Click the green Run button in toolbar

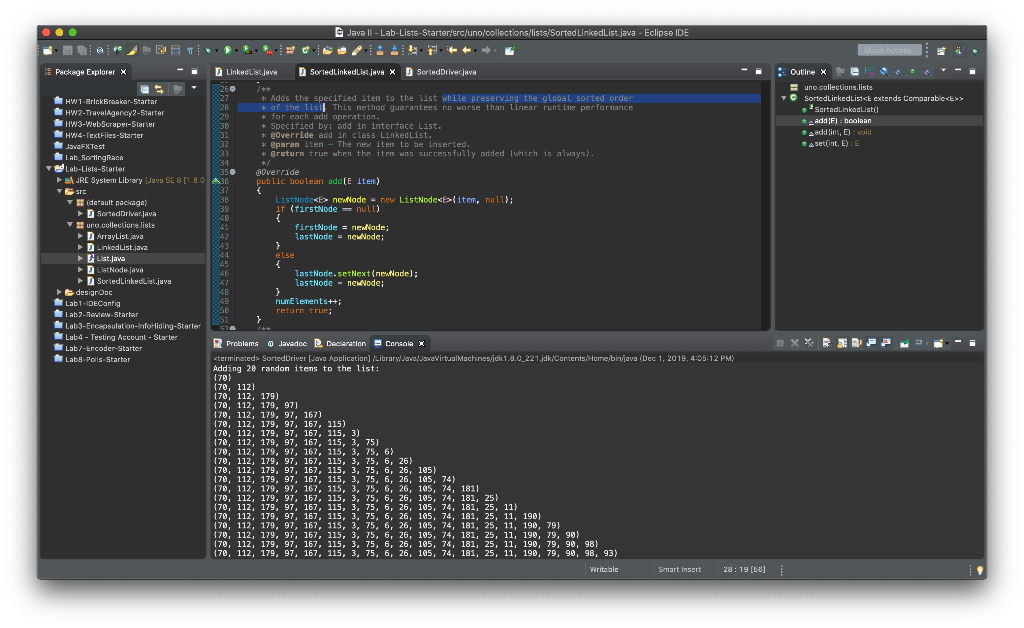pyautogui.click(x=228, y=50)
